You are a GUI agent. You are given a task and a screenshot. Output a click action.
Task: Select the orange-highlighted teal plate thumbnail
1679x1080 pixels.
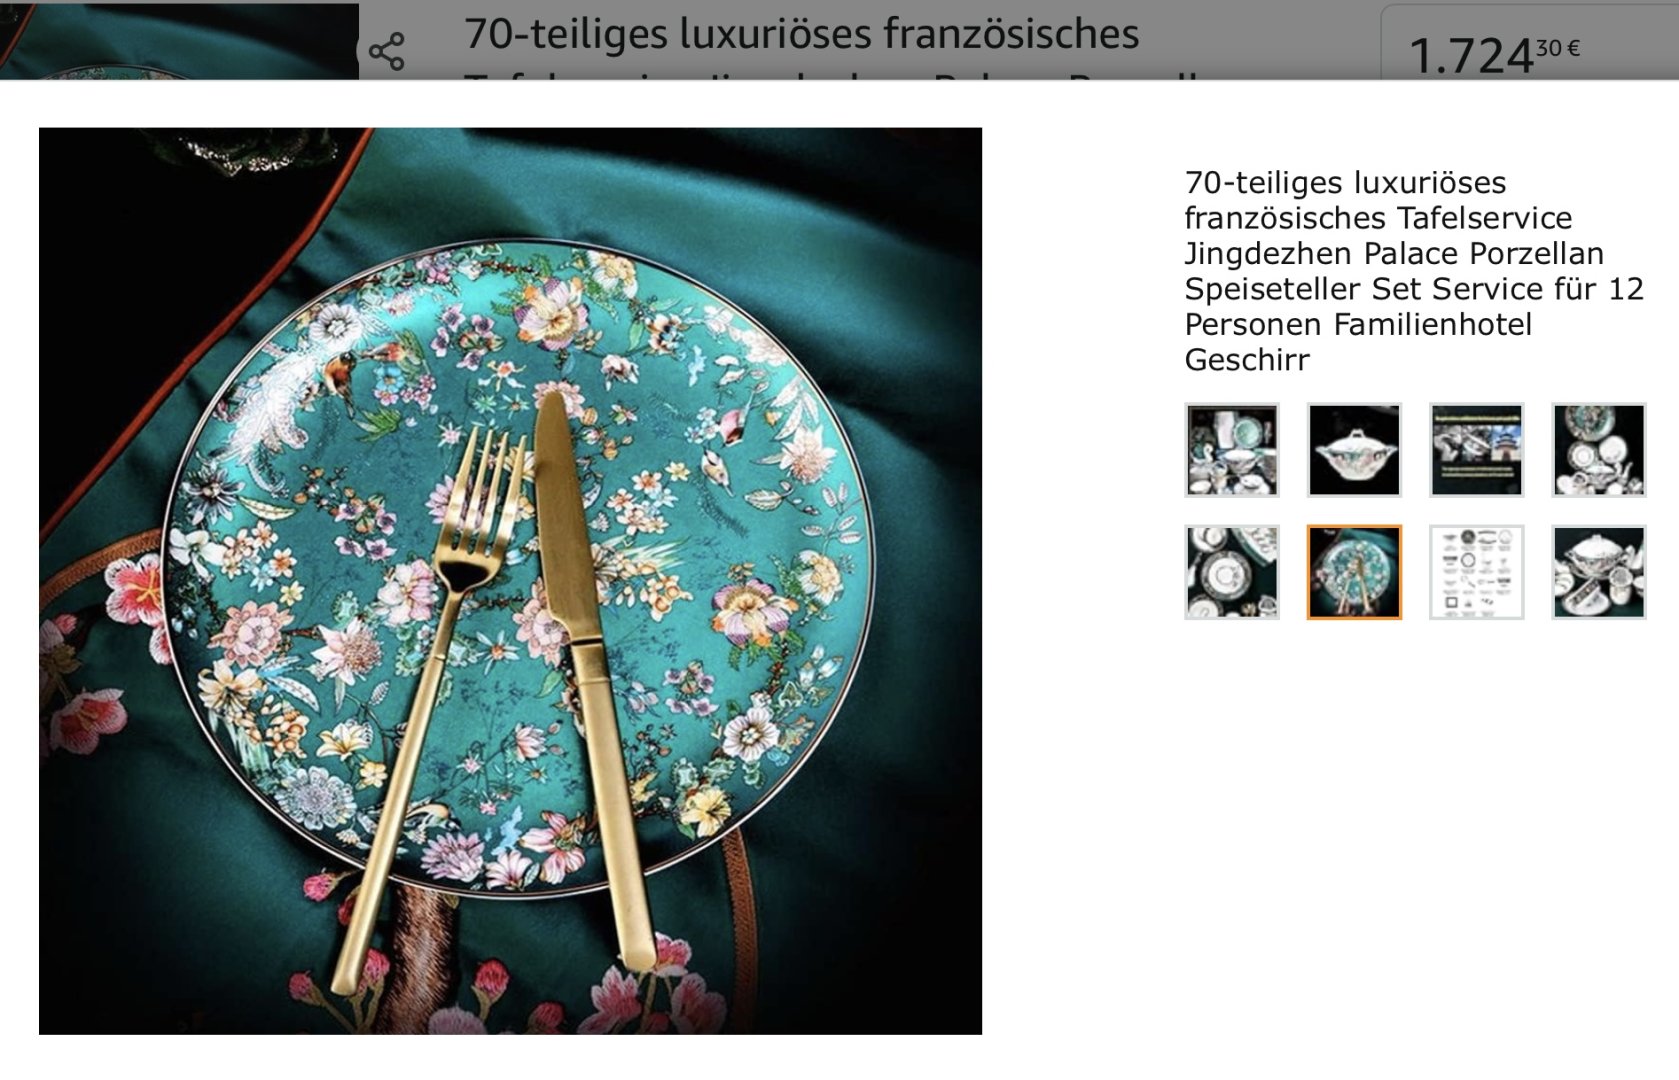pos(1354,572)
